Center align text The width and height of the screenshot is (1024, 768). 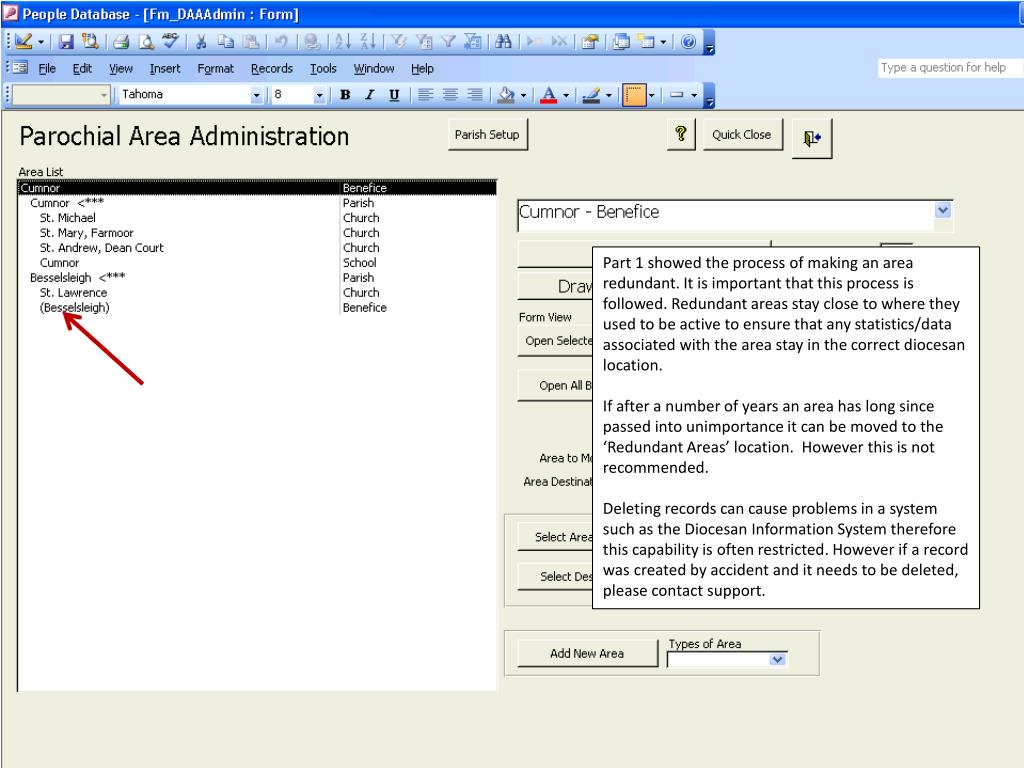pos(450,95)
